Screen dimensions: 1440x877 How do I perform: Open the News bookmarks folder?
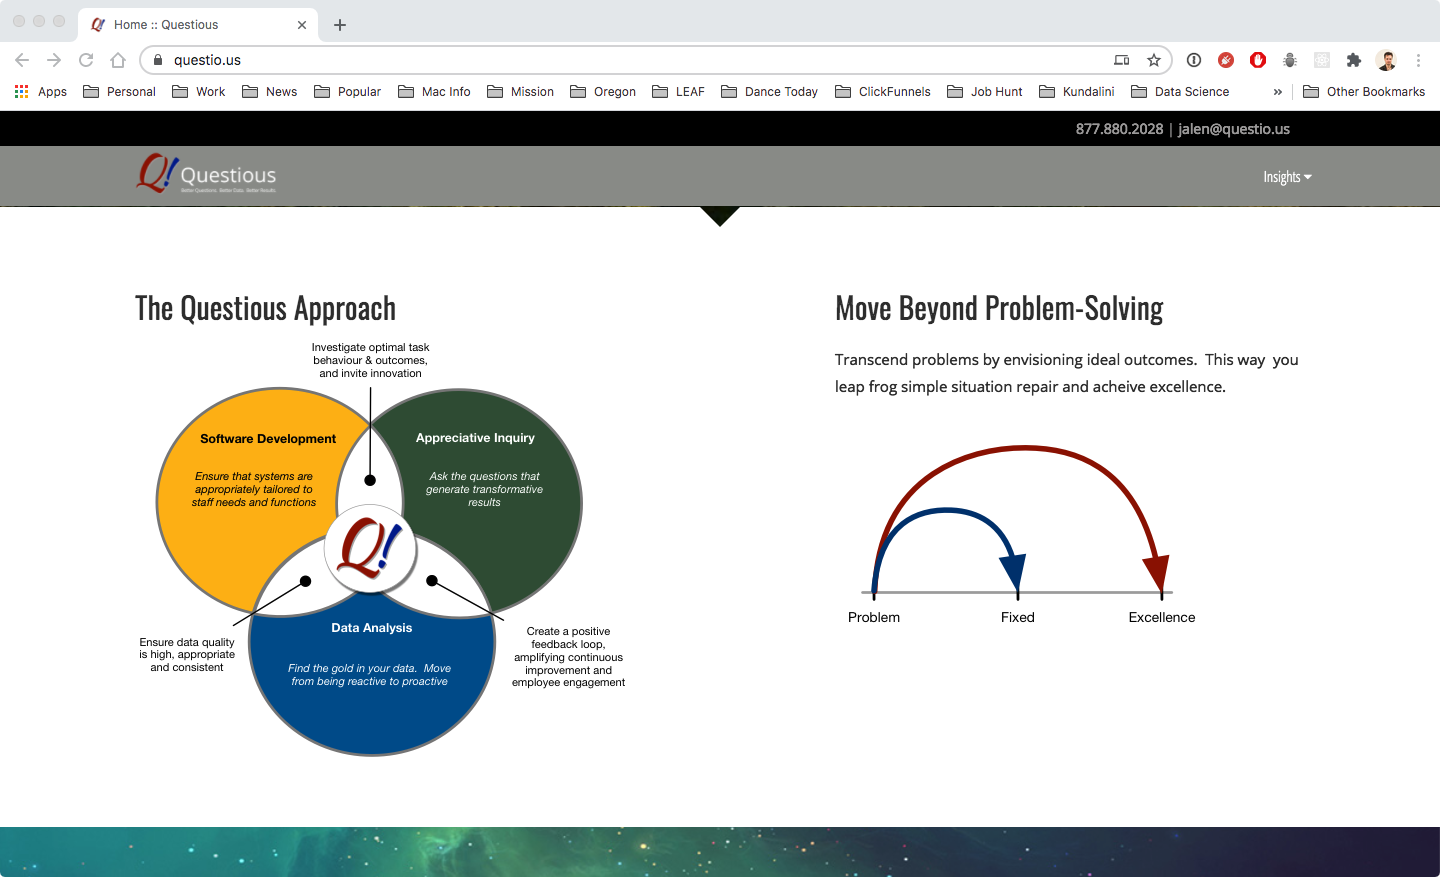point(270,91)
